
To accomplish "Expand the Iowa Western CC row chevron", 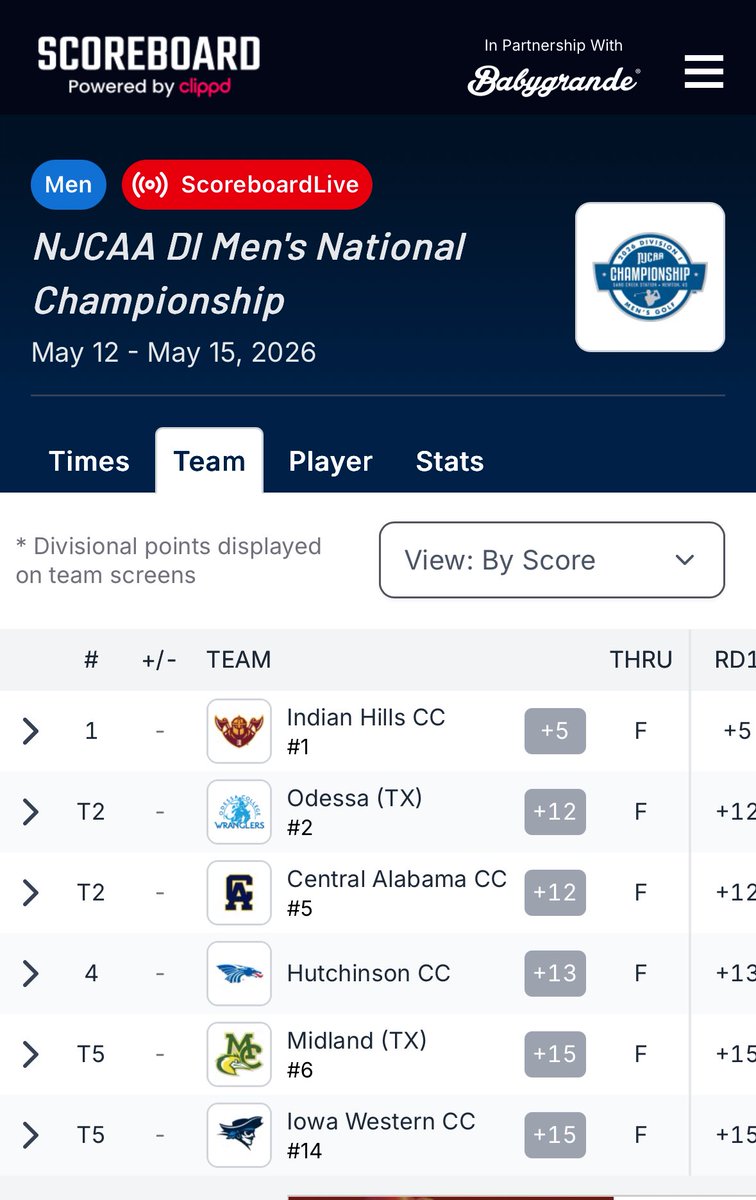I will click(30, 1135).
